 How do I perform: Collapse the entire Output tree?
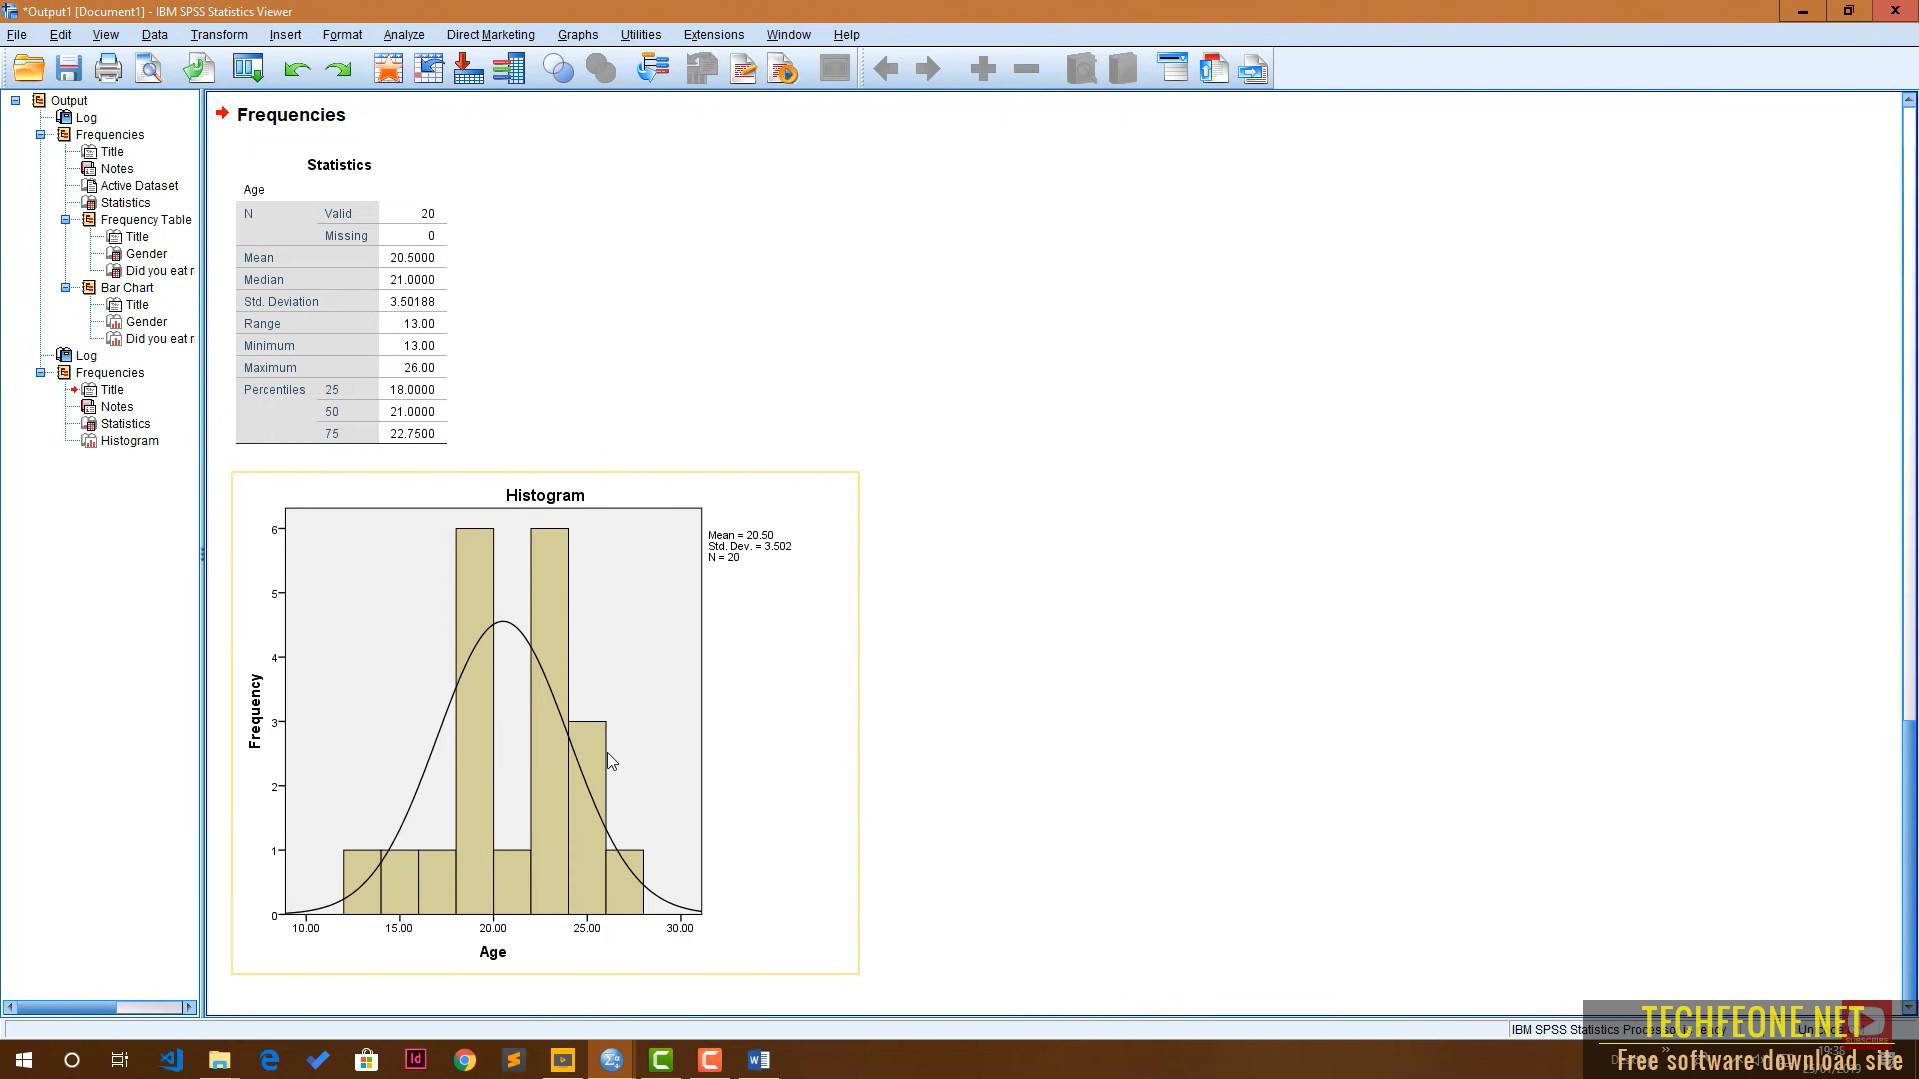click(x=14, y=100)
